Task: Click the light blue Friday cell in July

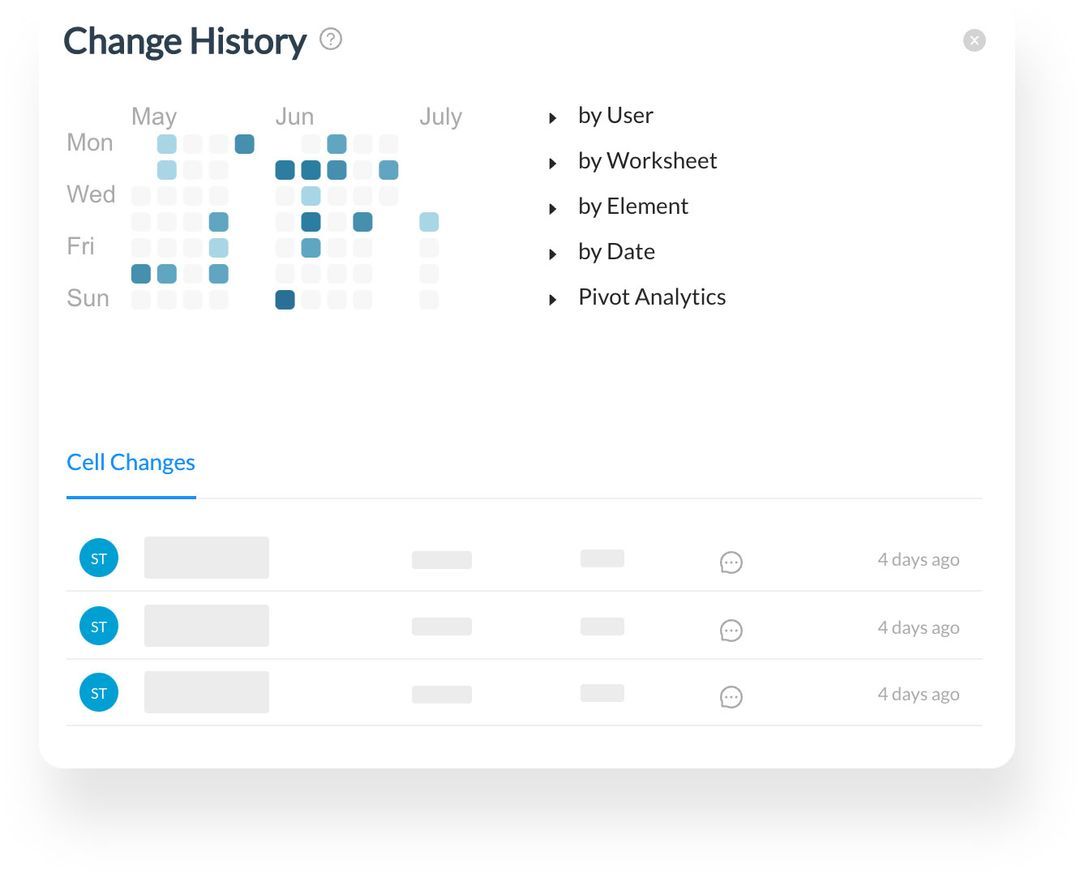Action: [428, 222]
